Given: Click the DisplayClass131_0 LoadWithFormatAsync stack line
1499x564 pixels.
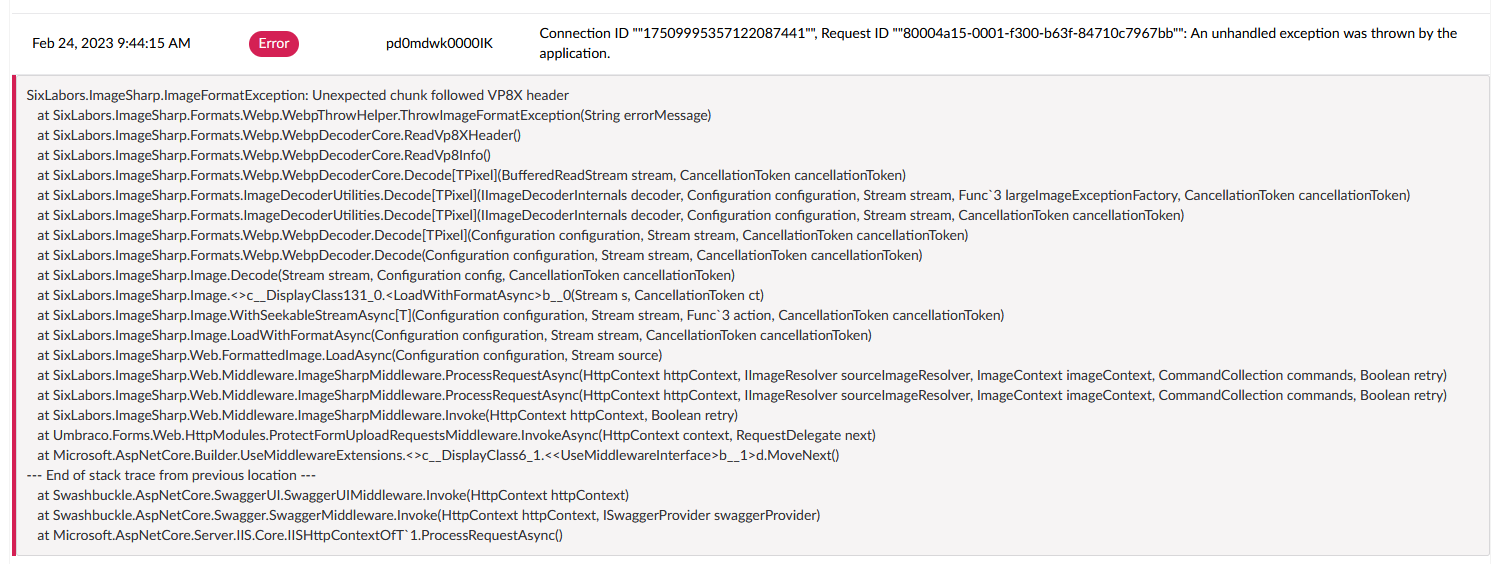Looking at the screenshot, I should [x=401, y=295].
